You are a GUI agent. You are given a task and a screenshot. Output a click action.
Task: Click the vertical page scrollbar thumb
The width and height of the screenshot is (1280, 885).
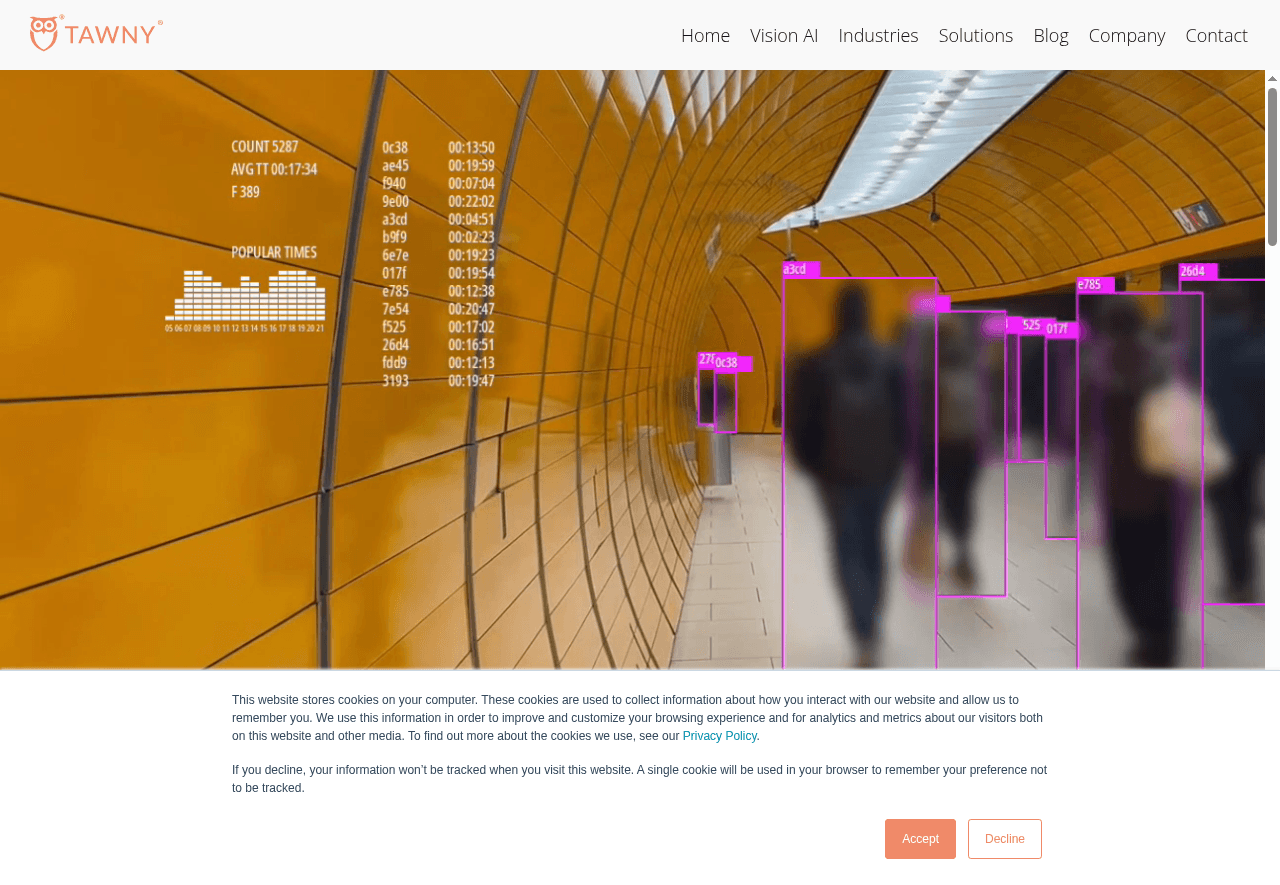tap(1272, 166)
